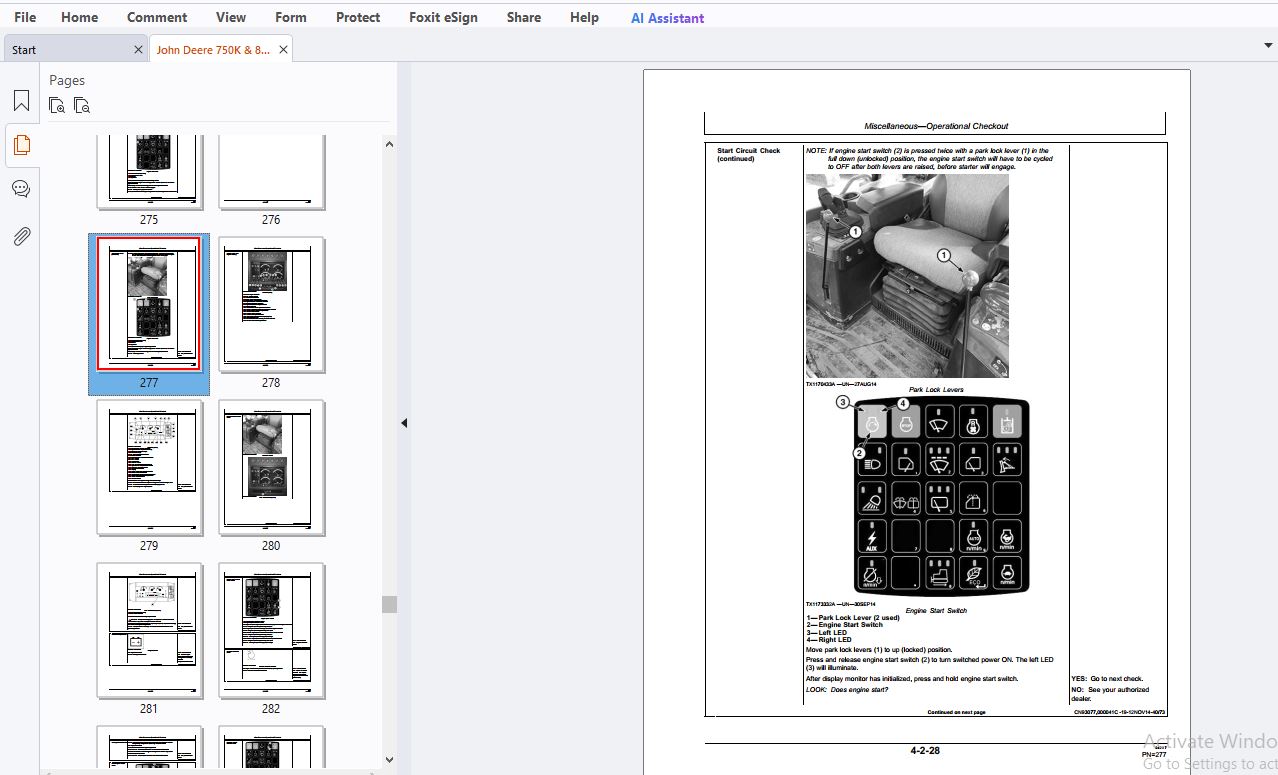Open the Comment ribbon tab

pos(157,17)
